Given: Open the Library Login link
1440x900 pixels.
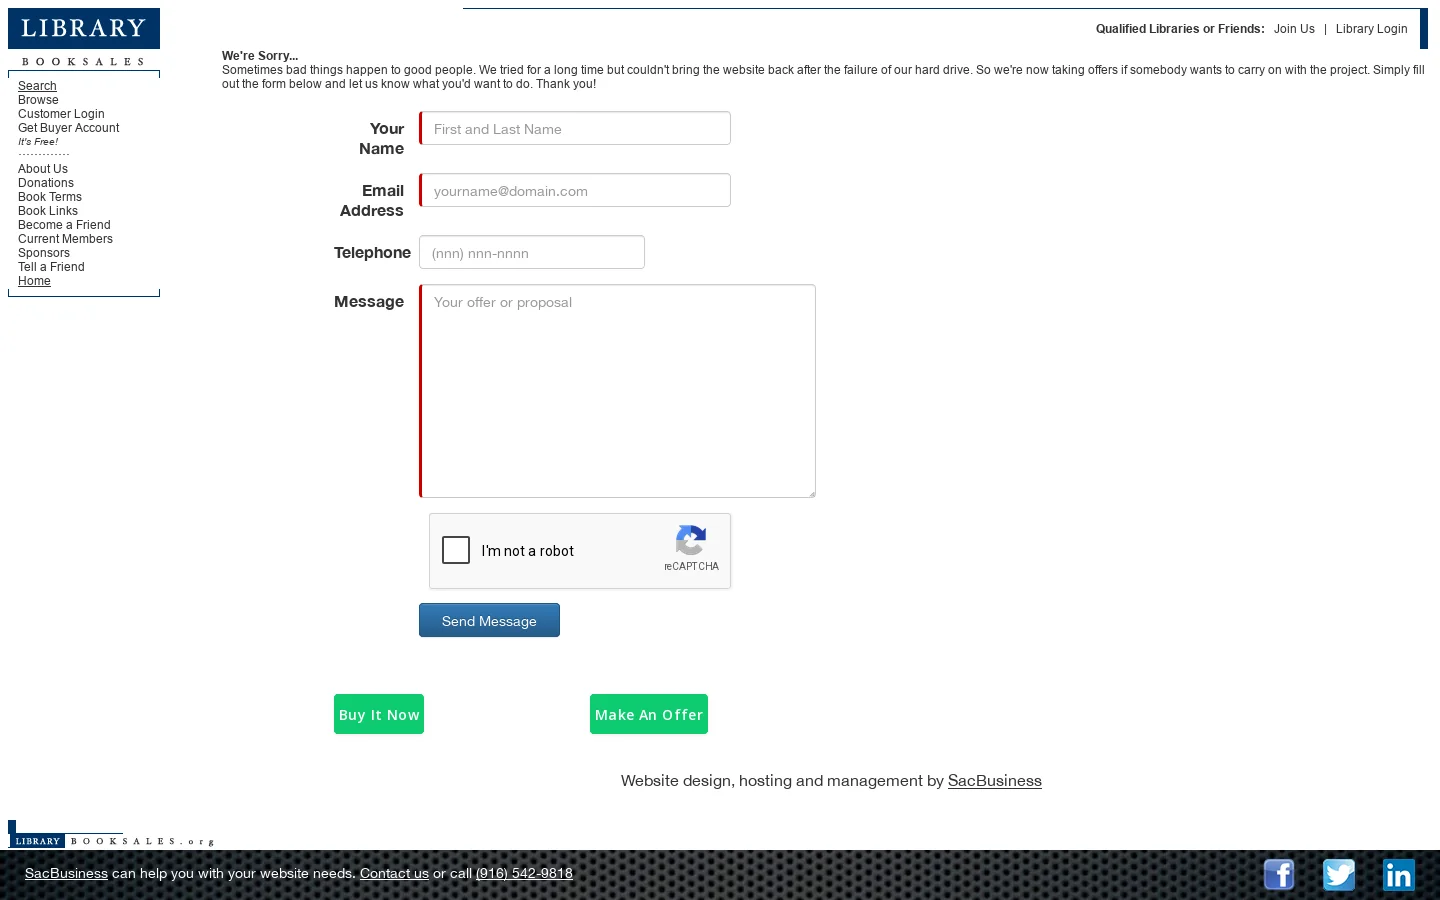Looking at the screenshot, I should tap(1371, 29).
